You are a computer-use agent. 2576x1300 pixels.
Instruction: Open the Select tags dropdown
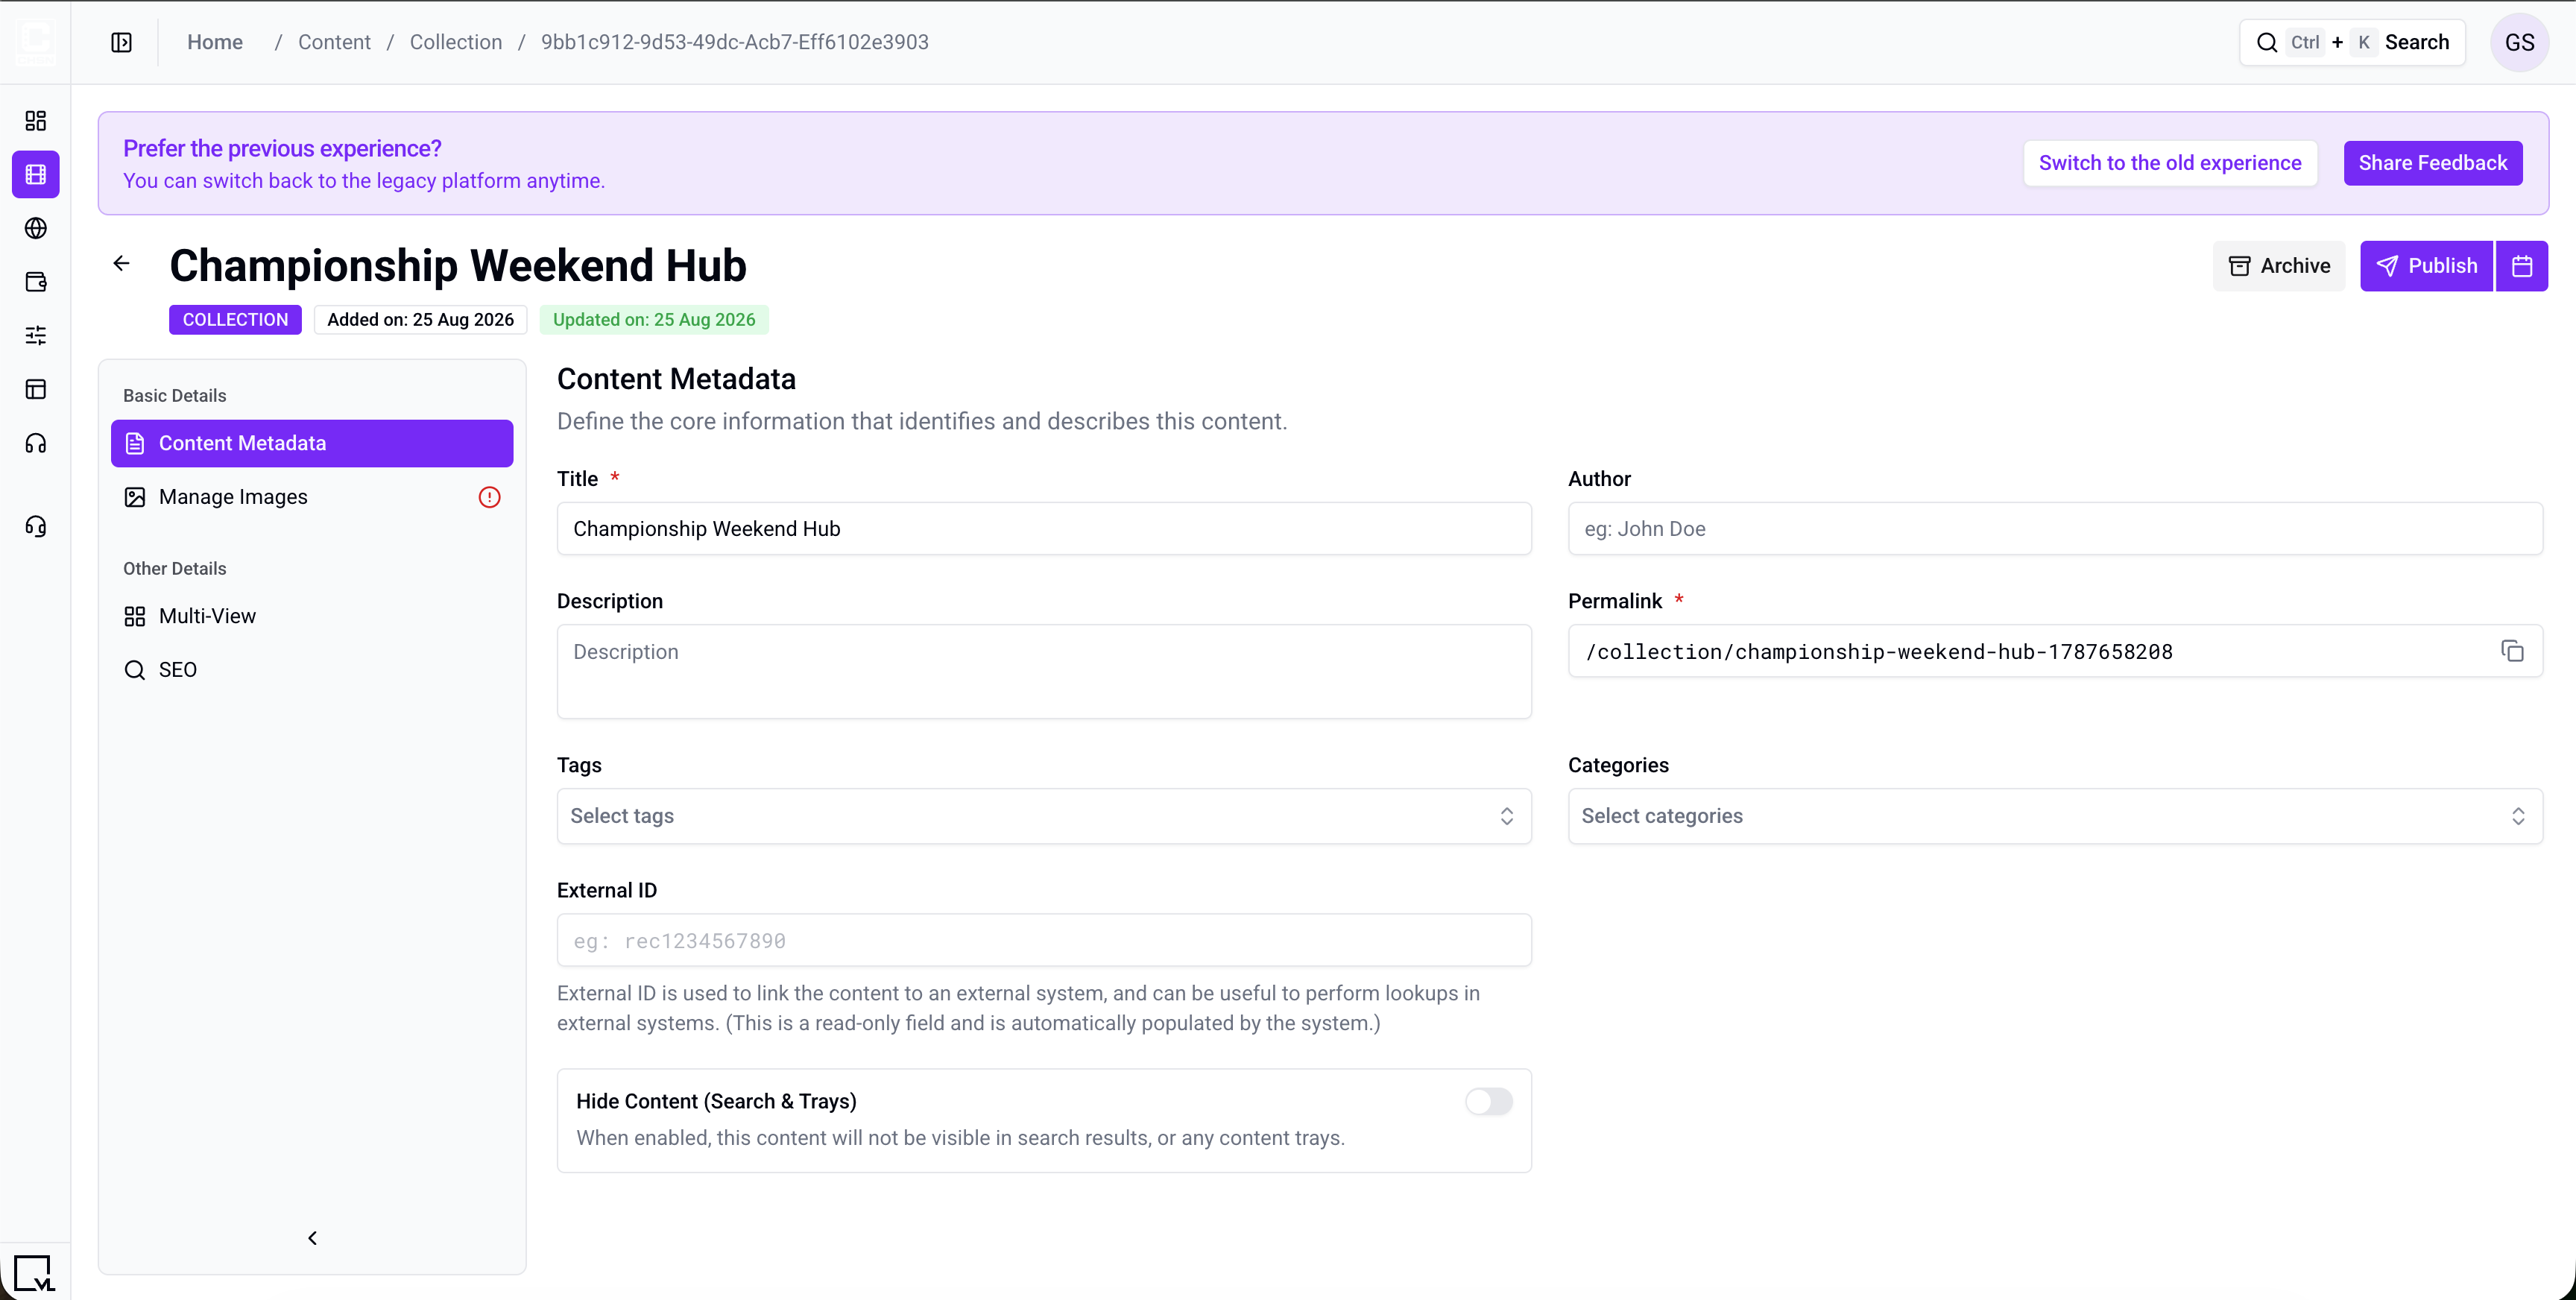tap(1044, 816)
